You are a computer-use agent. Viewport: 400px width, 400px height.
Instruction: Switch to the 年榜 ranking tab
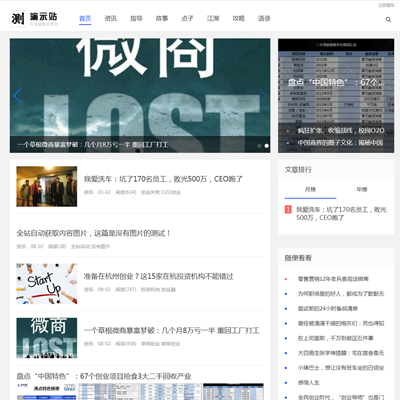tap(362, 189)
